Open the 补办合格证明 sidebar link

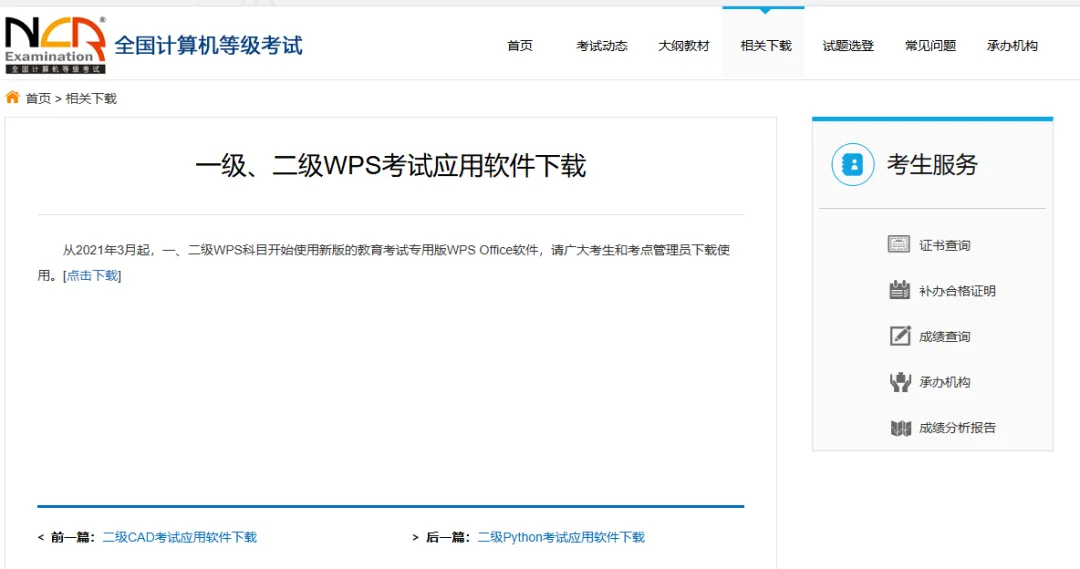pyautogui.click(x=957, y=291)
